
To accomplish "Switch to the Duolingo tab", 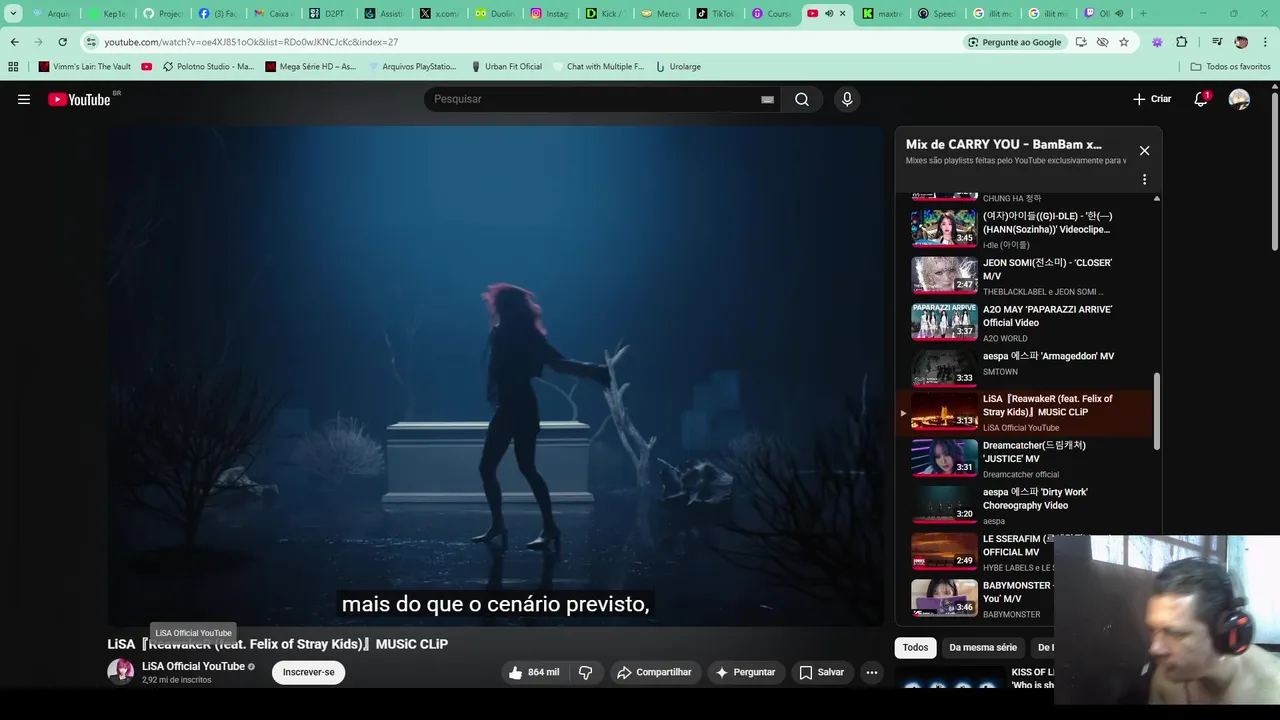I will click(494, 14).
